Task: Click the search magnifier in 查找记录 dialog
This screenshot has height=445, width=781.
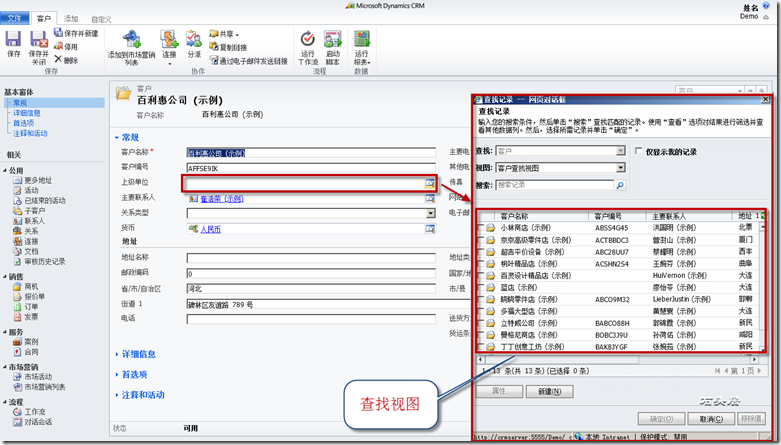Action: pyautogui.click(x=620, y=185)
